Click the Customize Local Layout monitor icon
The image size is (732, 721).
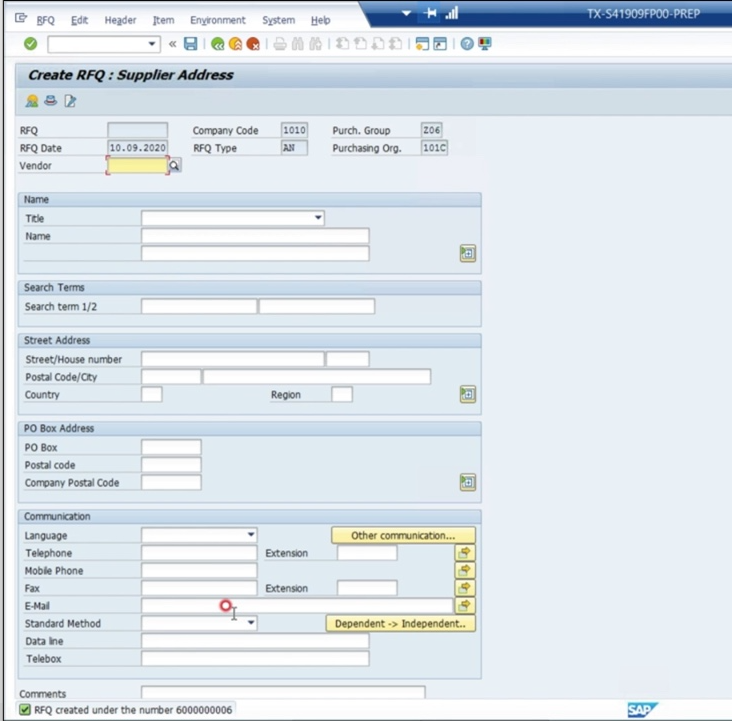tap(485, 44)
